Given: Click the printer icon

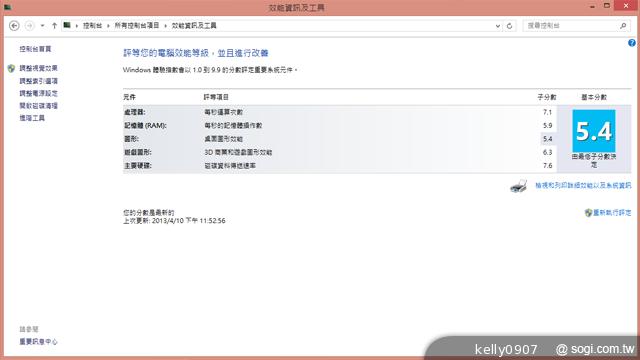Looking at the screenshot, I should (518, 186).
